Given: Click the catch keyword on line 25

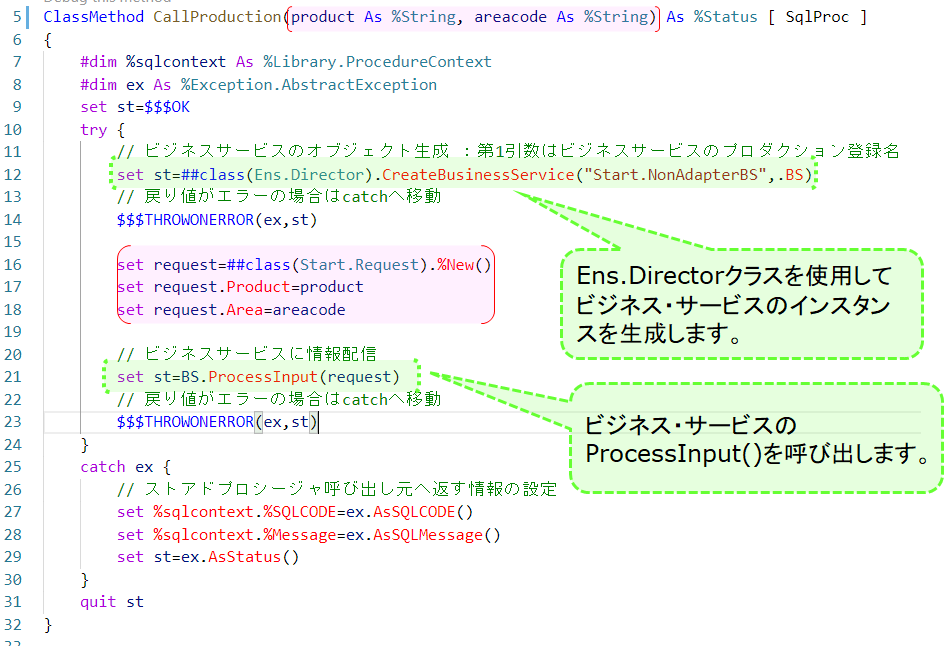Looking at the screenshot, I should pyautogui.click(x=103, y=467).
